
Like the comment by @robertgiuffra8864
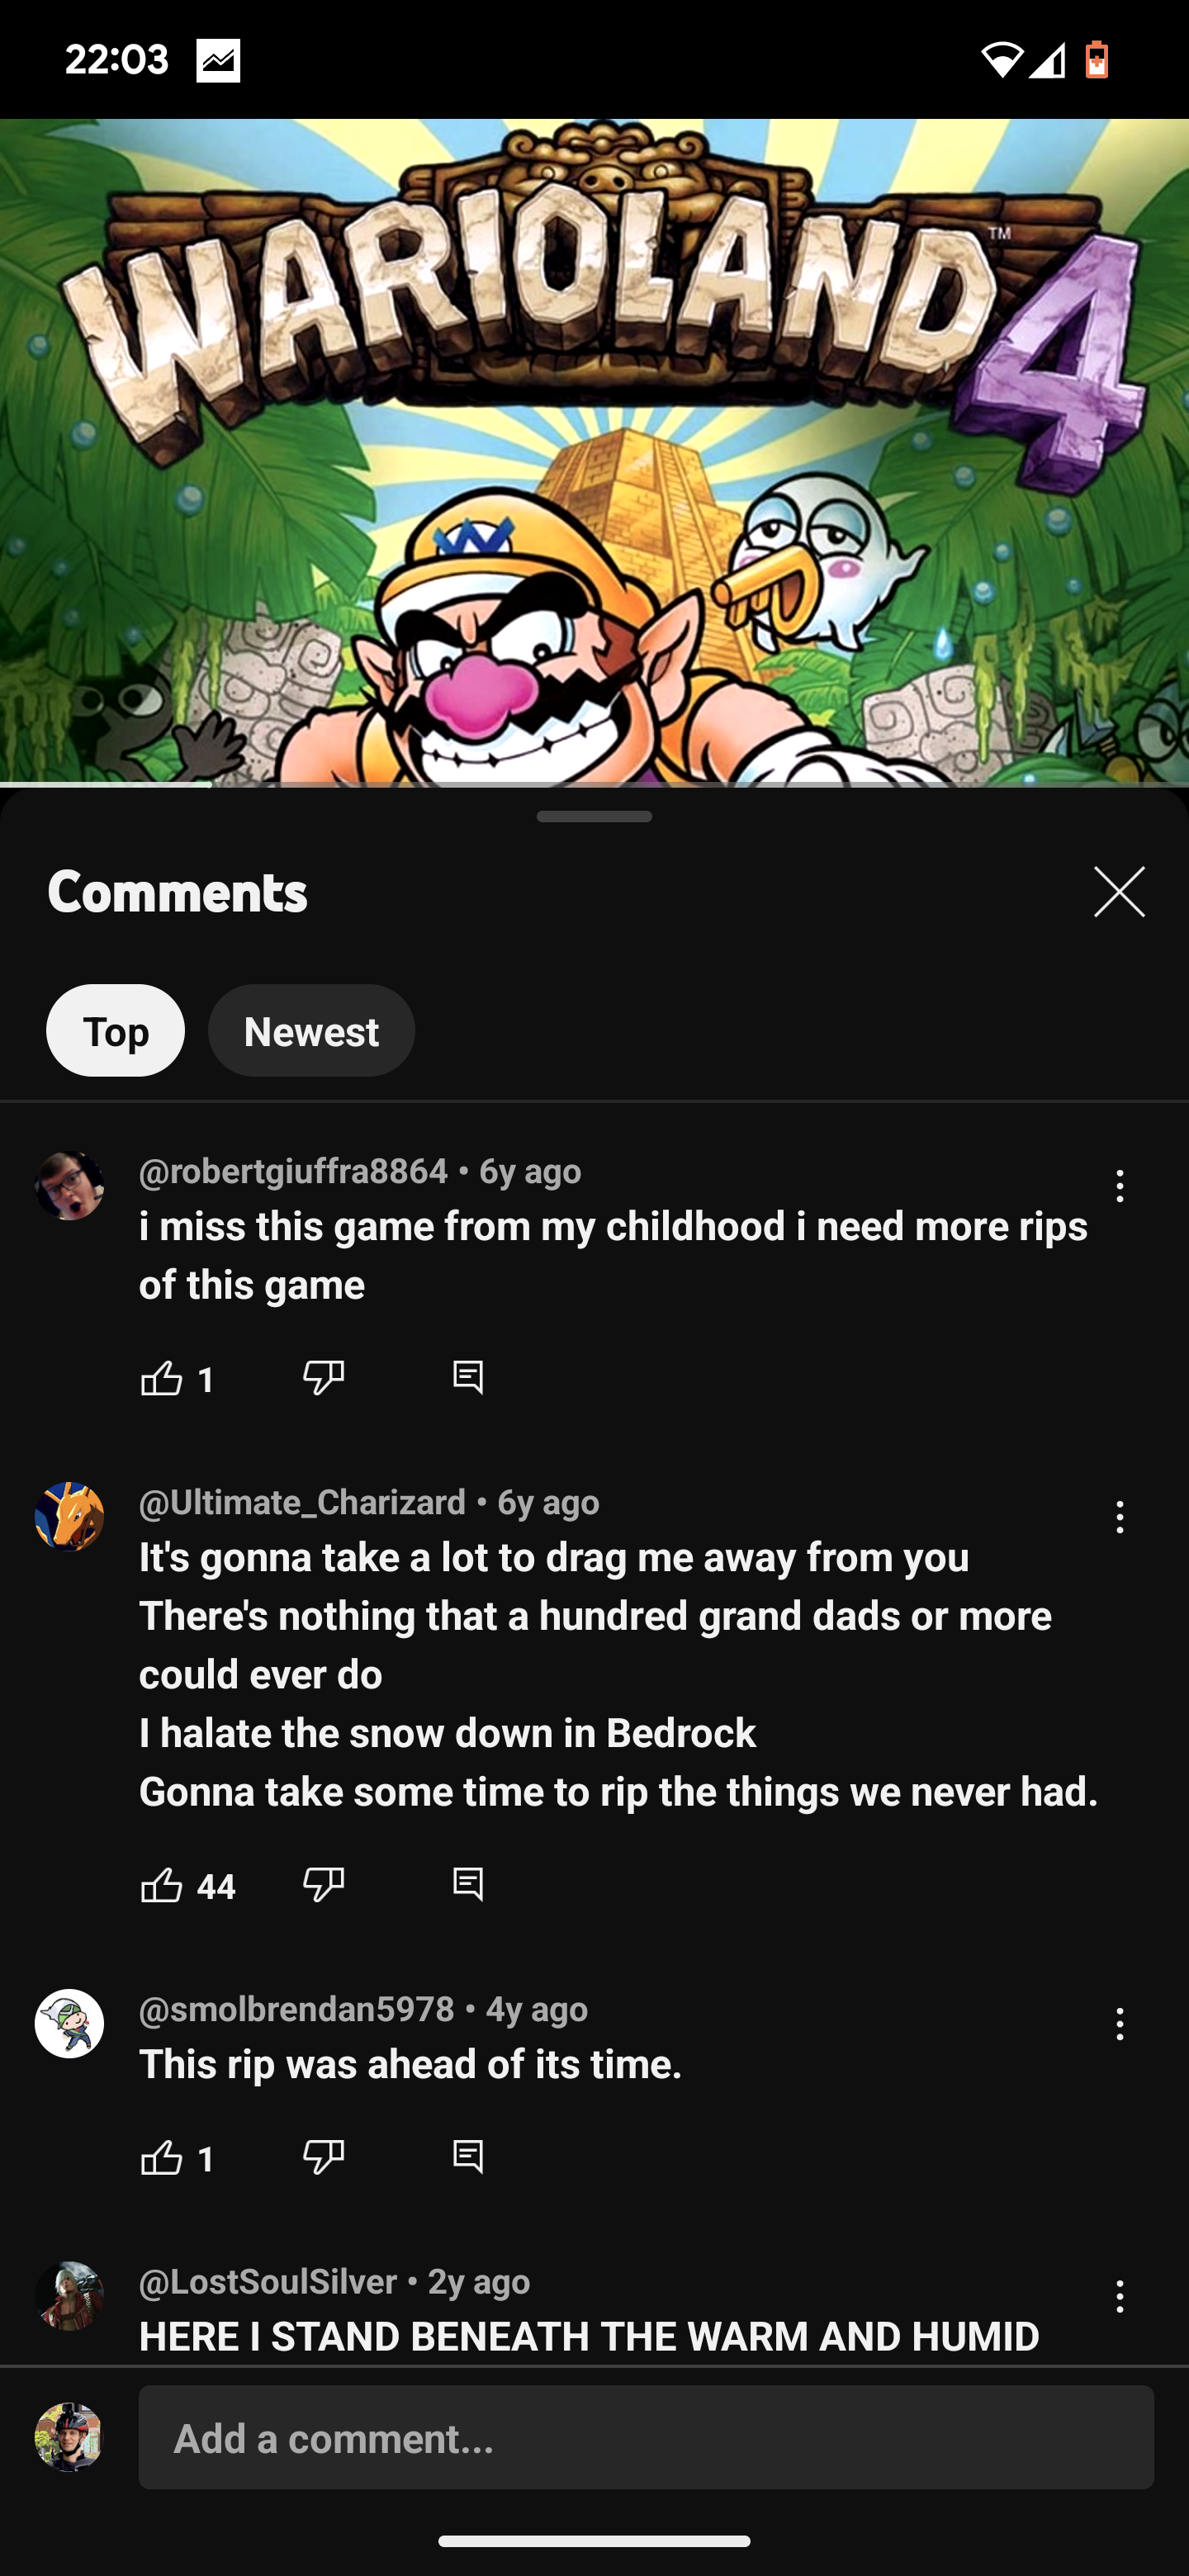162,1378
